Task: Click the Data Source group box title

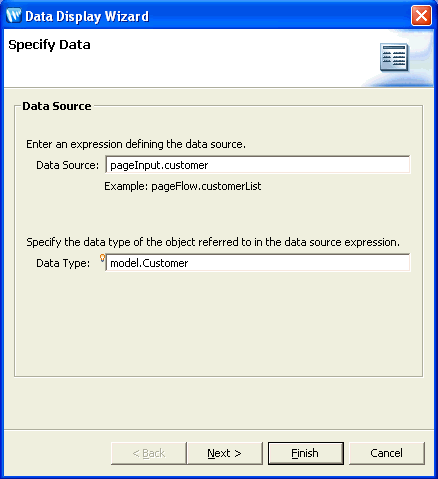Action: 57,106
